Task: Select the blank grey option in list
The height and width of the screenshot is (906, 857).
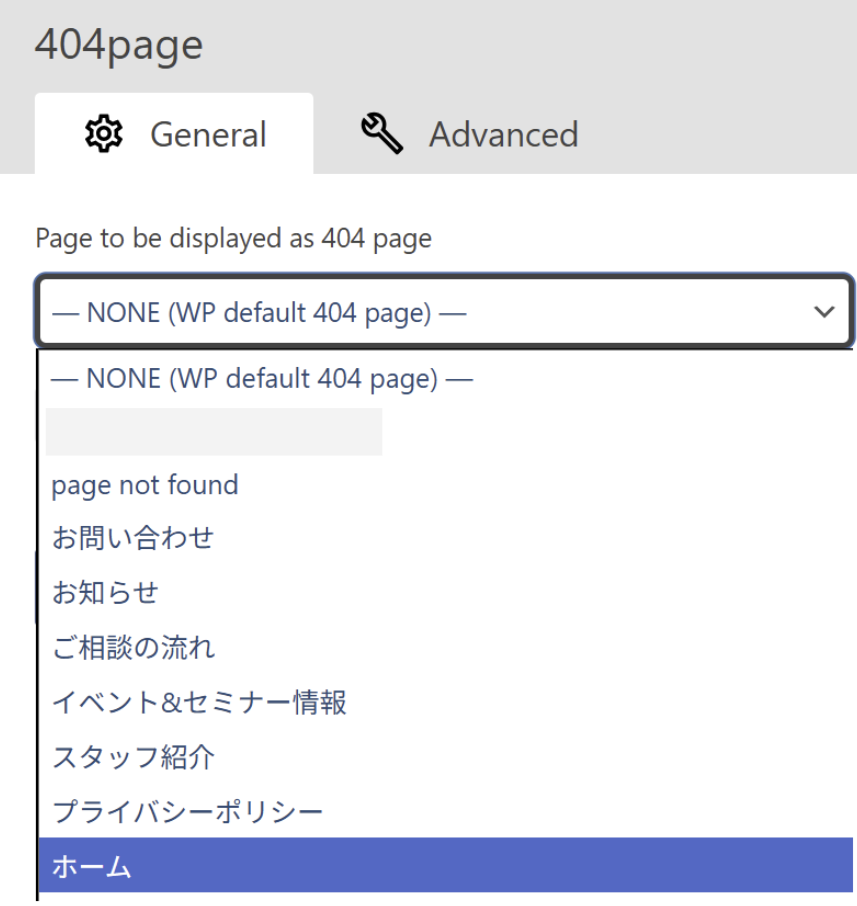Action: (214, 432)
